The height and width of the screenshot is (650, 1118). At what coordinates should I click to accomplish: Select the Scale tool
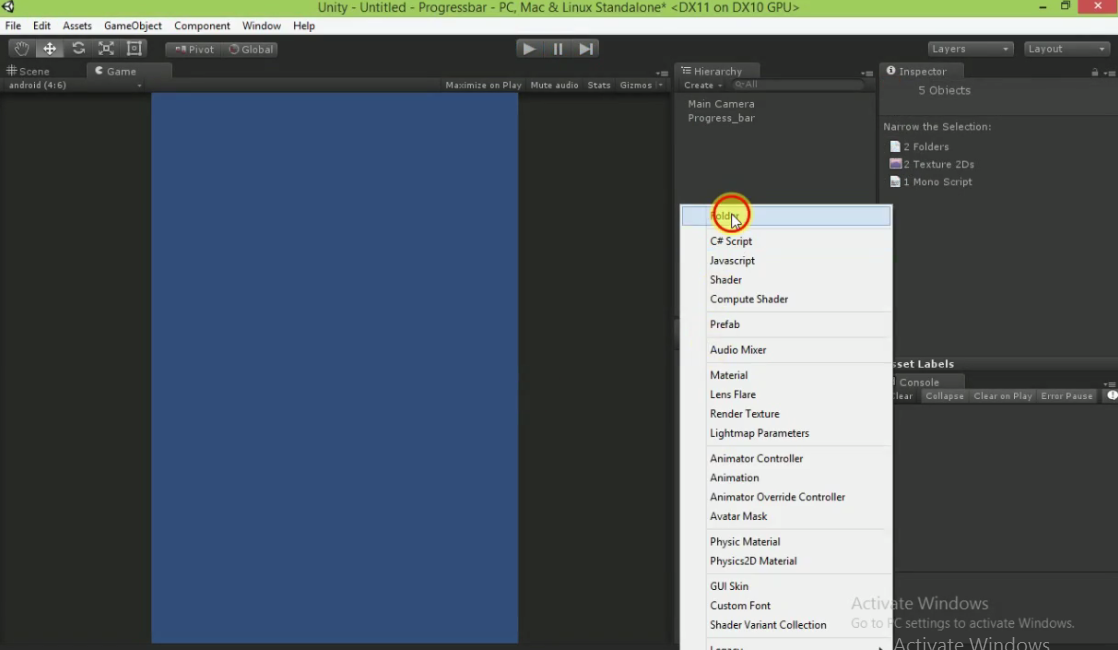[106, 48]
